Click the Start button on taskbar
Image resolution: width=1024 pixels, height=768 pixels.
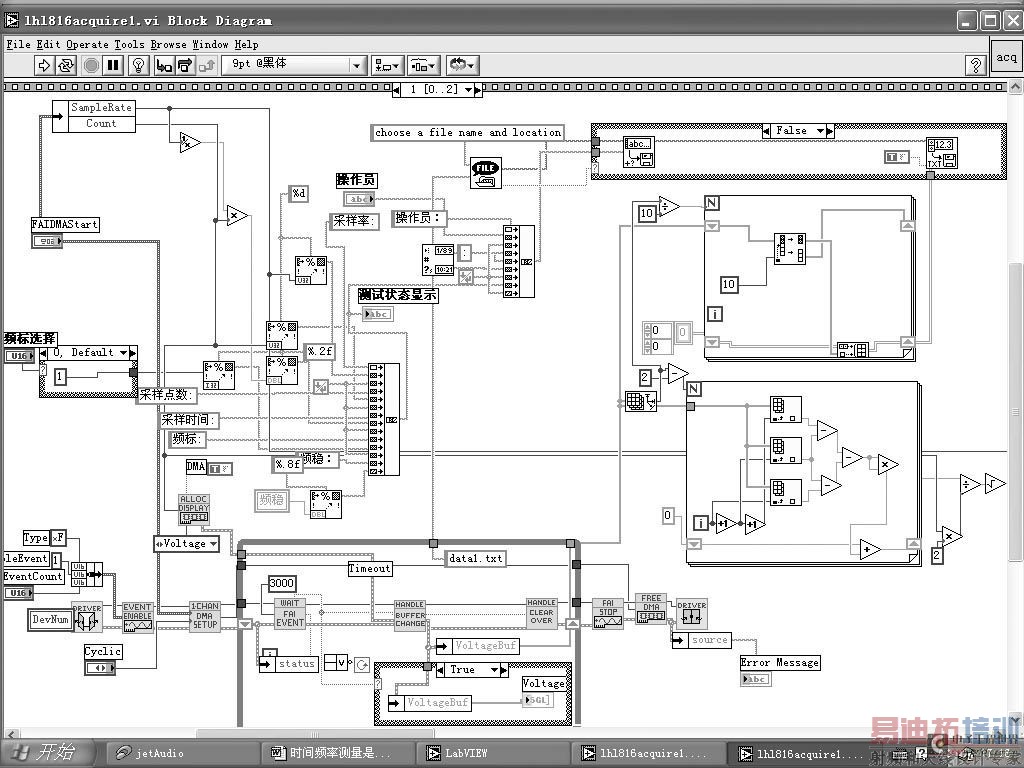click(46, 752)
